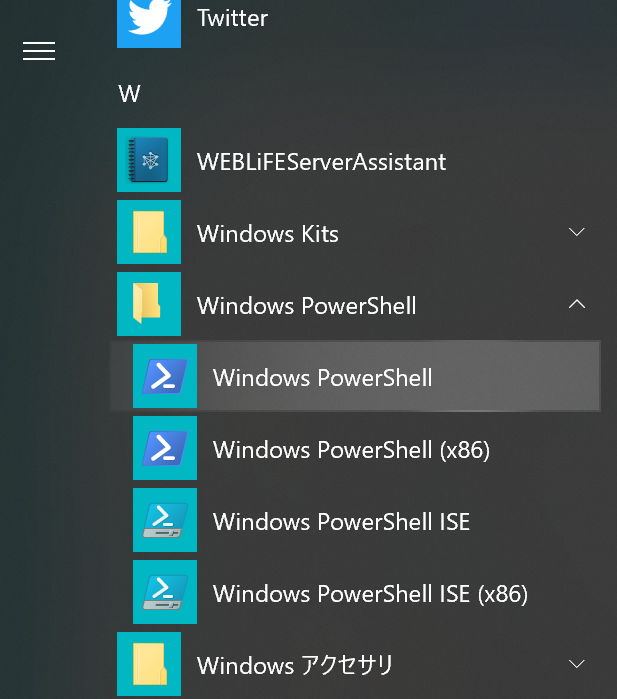Open Windows PowerShell ISE (x86) label
Viewport: 617px width, 699px height.
pos(370,593)
